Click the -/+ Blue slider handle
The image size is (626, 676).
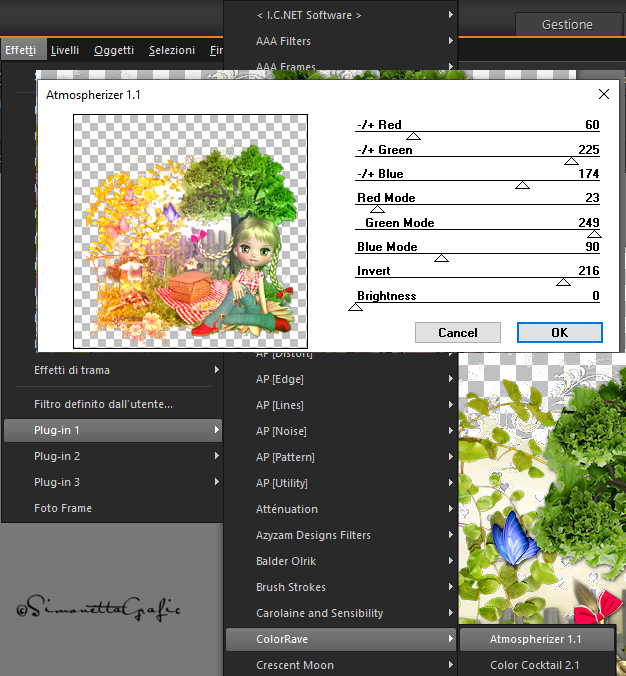[x=522, y=185]
